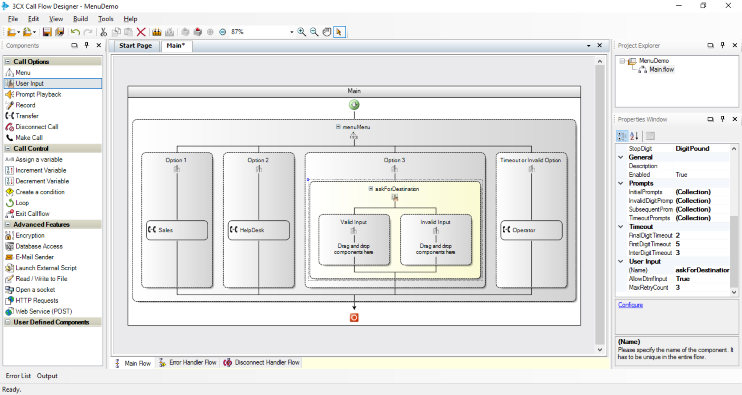Click the collapse-all minus circle icon

223,32
